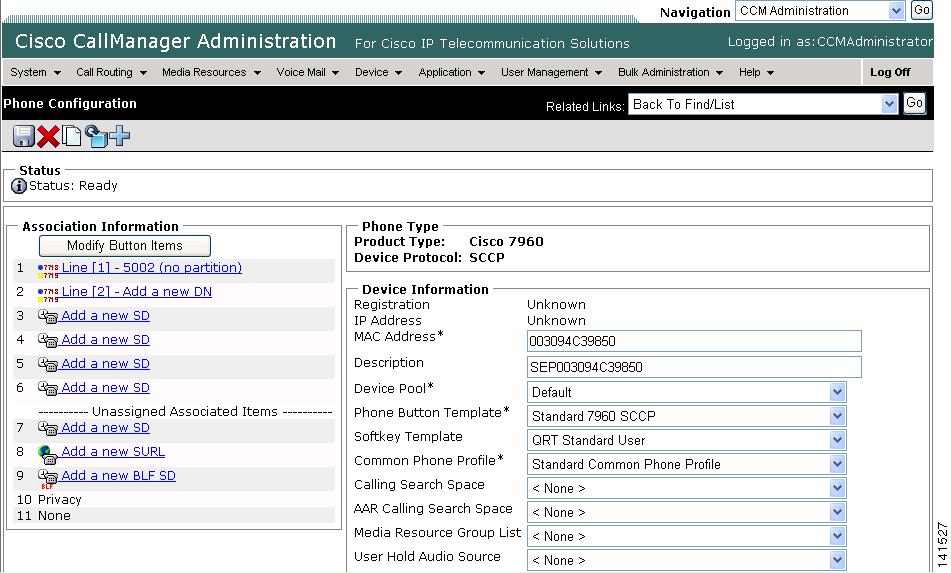Open the Related Links dropdown
The image size is (951, 573).
click(762, 104)
